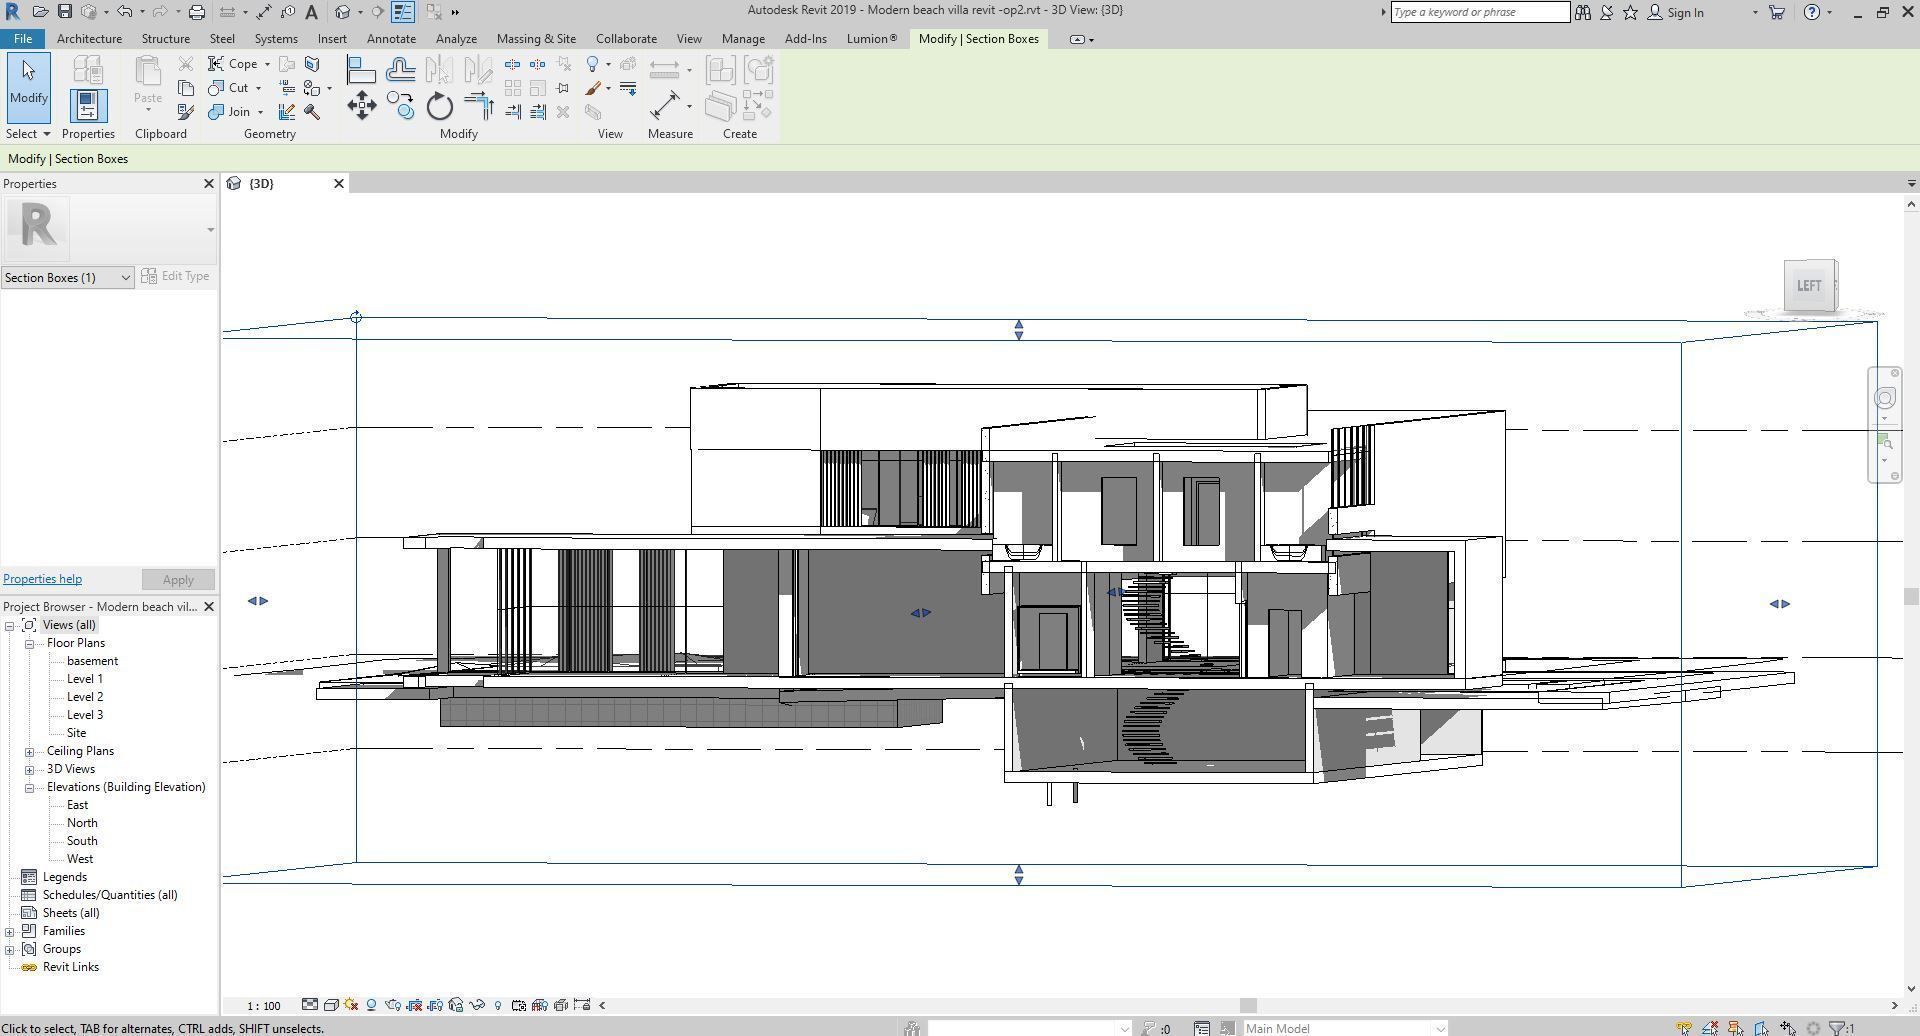Screen dimensions: 1920x1036
Task: Switch to the Lumion tab
Action: [x=872, y=39]
